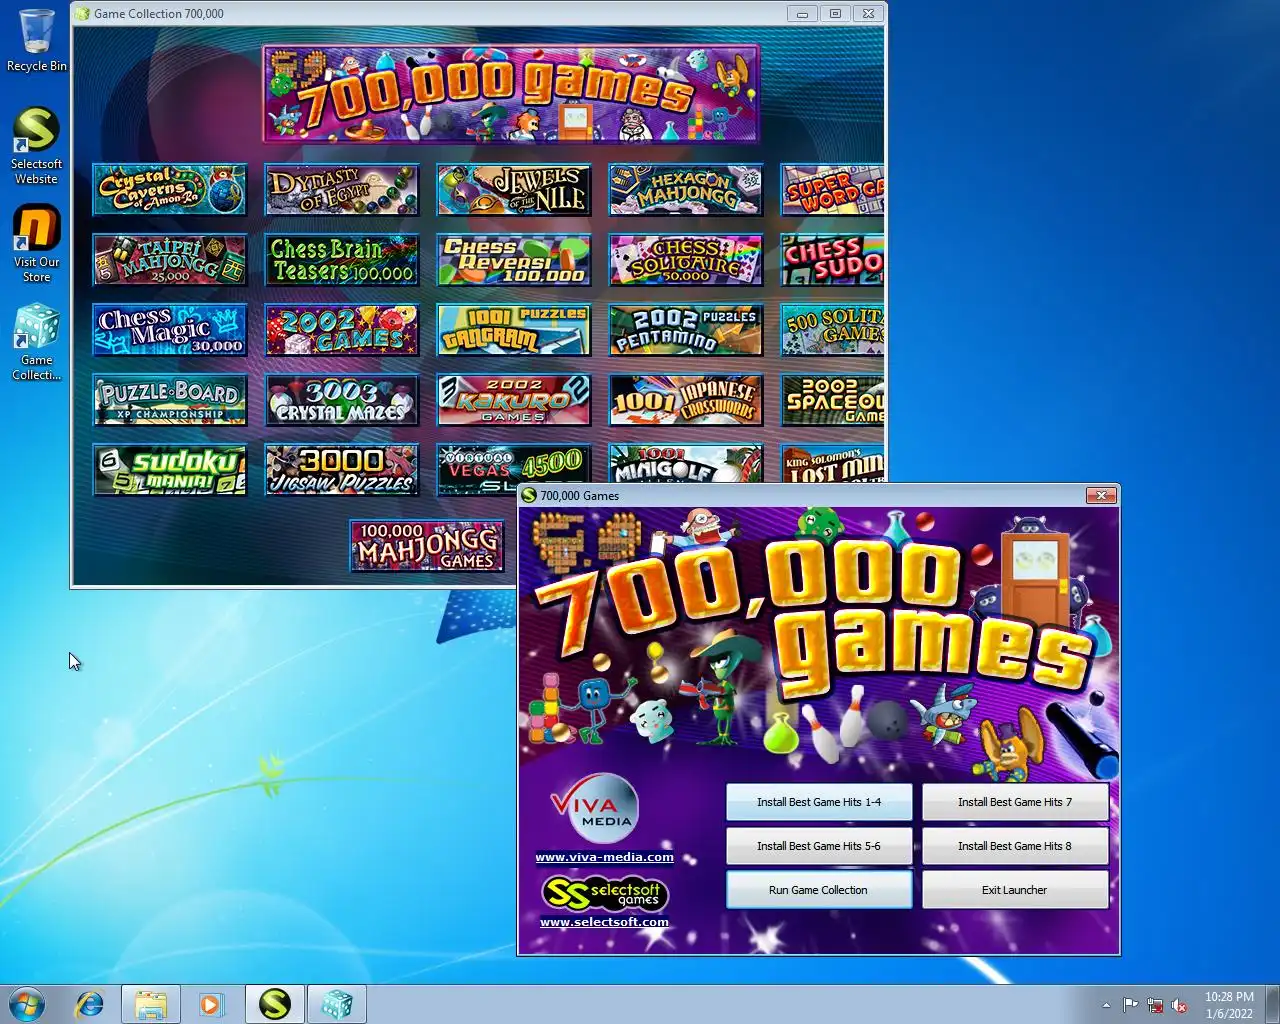
Task: Click Install Best Game Hits 5-6
Action: coord(819,846)
